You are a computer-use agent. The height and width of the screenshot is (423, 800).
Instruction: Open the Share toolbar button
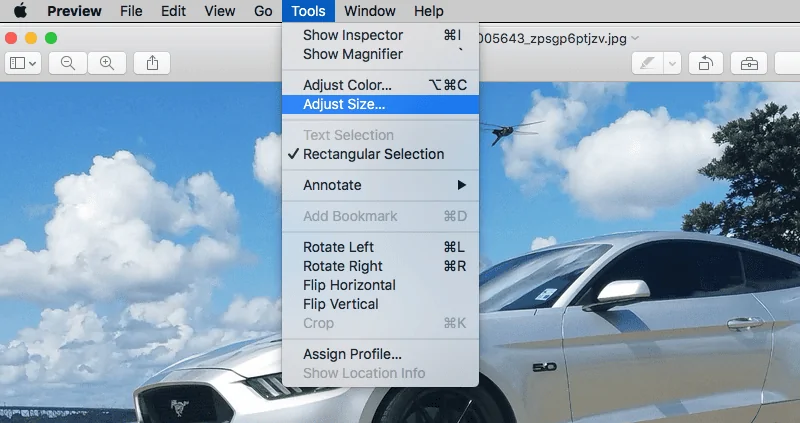point(152,63)
